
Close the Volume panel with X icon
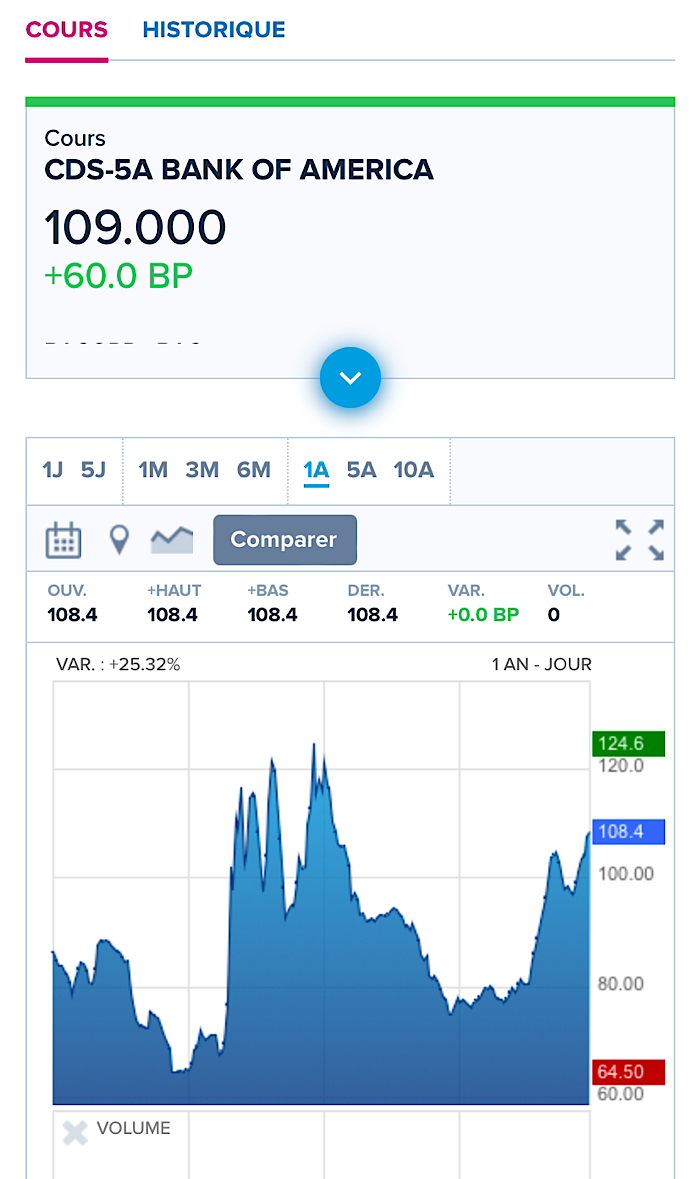click(x=75, y=1132)
